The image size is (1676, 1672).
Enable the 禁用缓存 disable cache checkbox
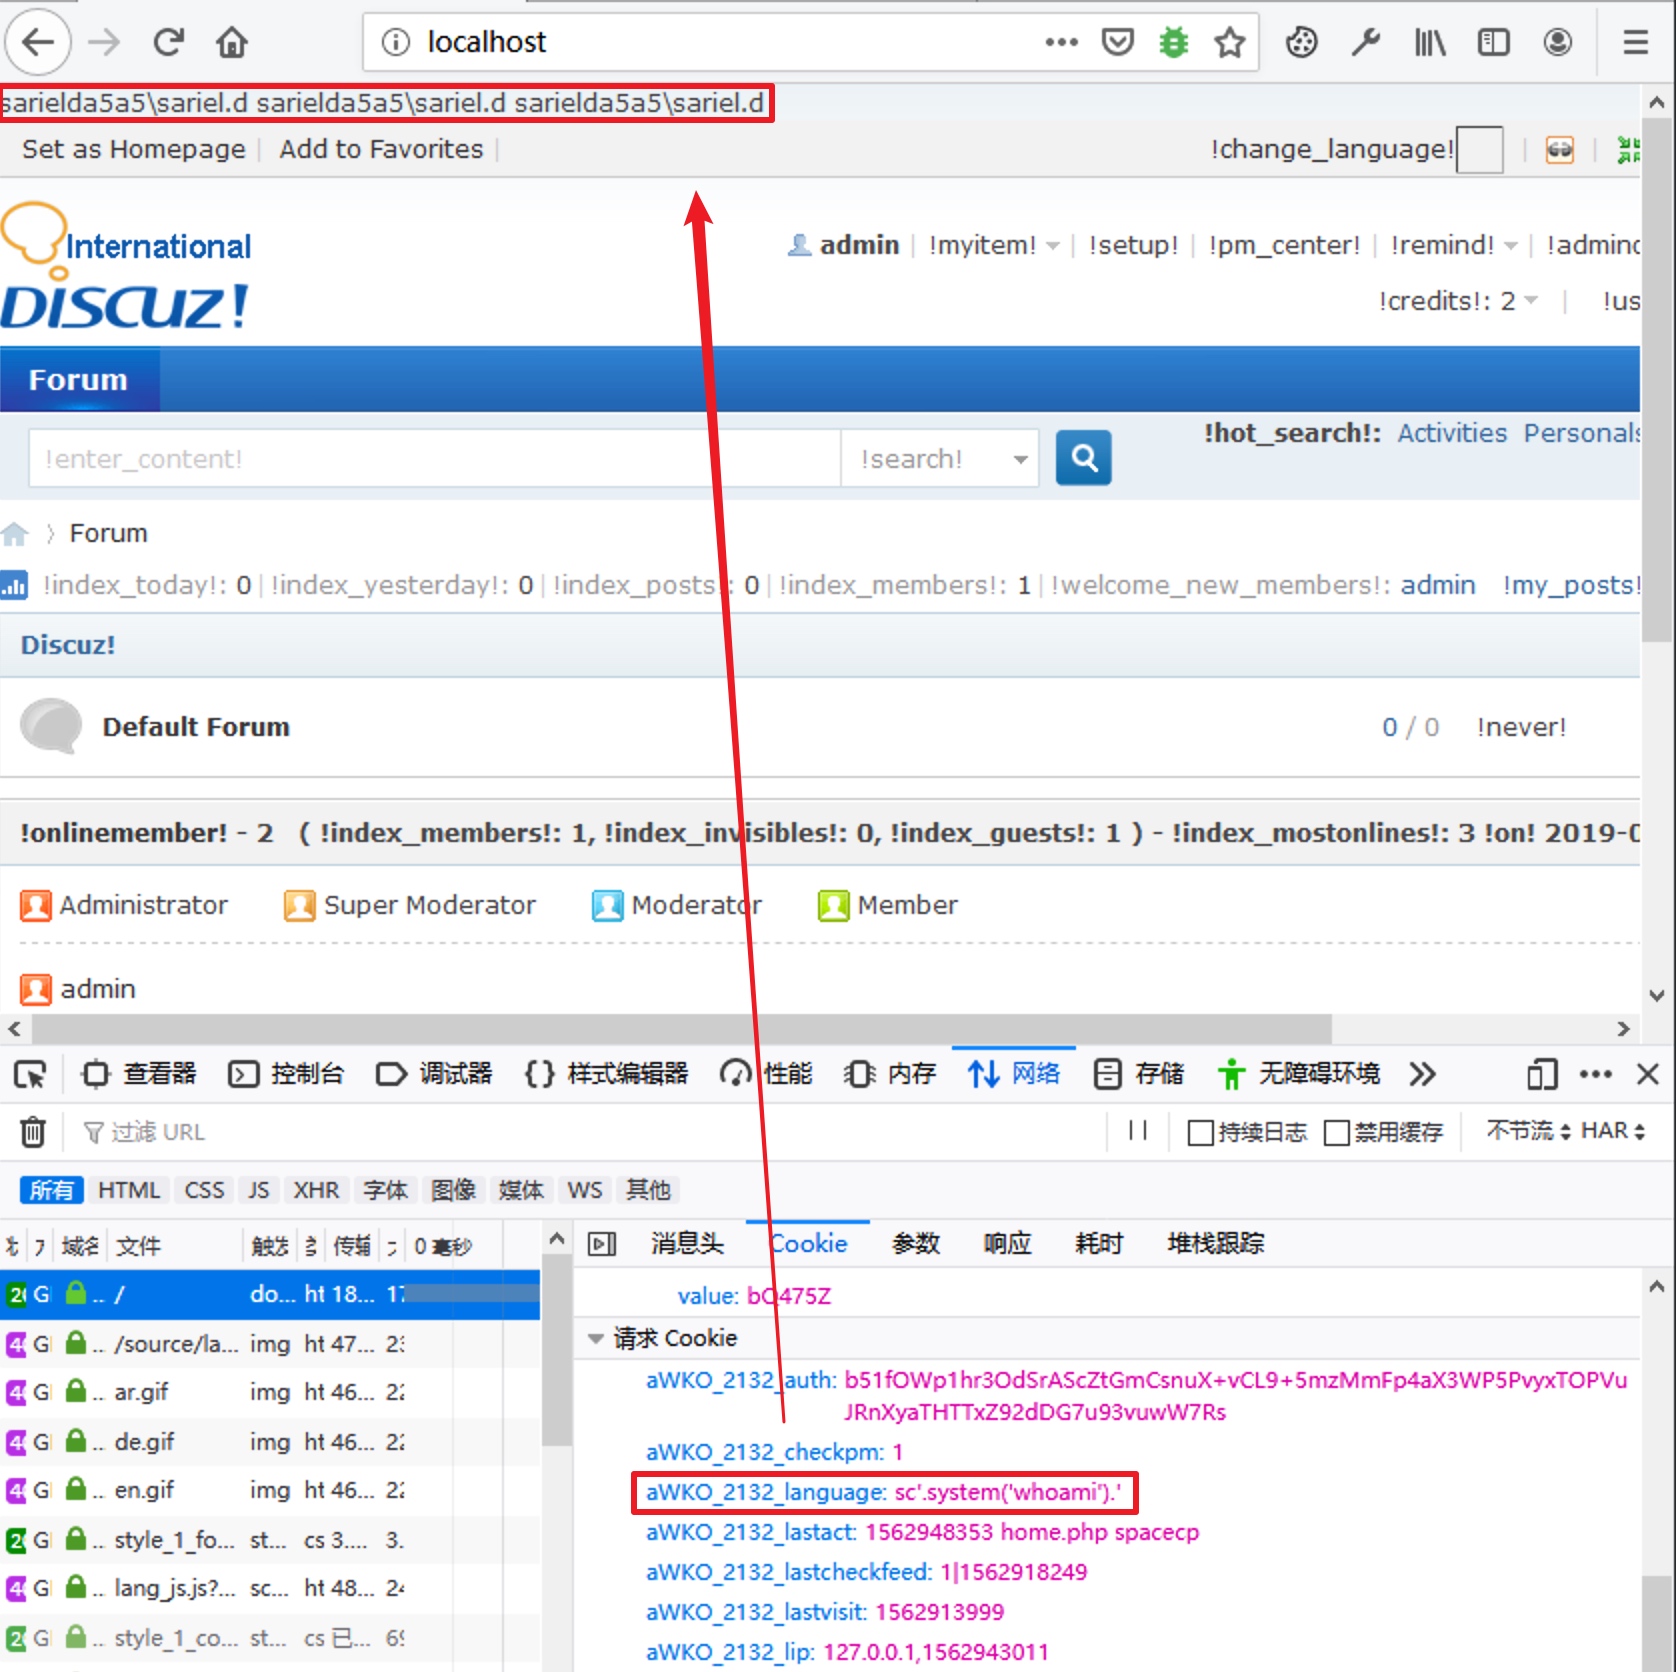click(1336, 1132)
